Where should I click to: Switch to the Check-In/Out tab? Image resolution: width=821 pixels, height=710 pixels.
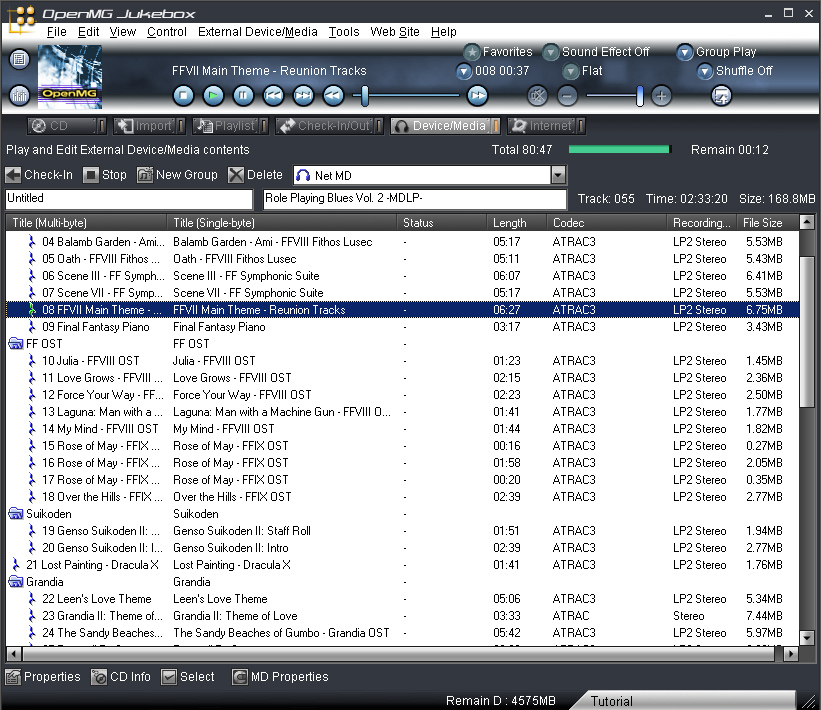[x=329, y=126]
